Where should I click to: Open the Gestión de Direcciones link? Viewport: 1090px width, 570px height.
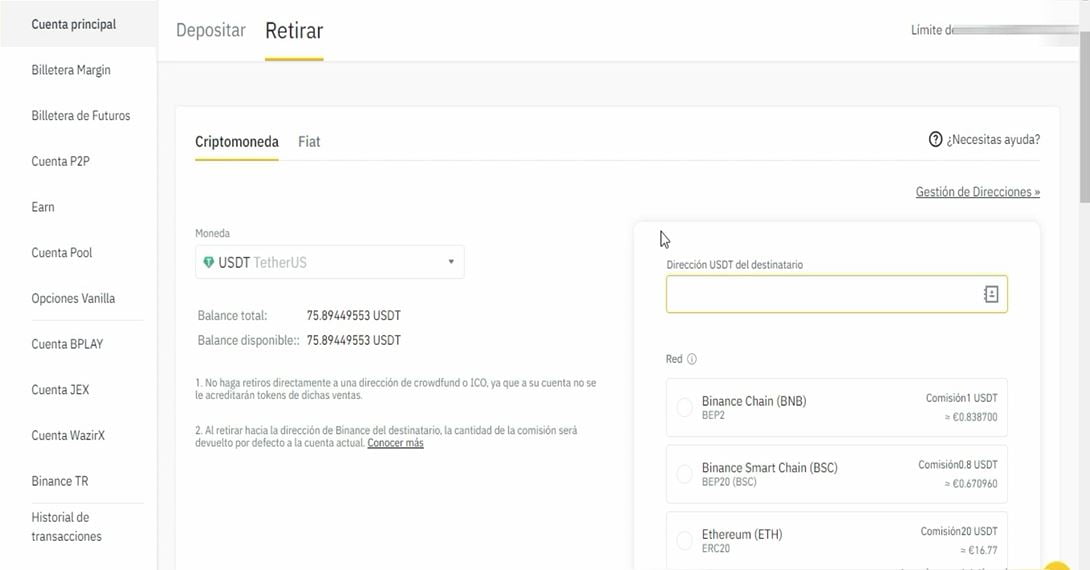click(x=977, y=192)
